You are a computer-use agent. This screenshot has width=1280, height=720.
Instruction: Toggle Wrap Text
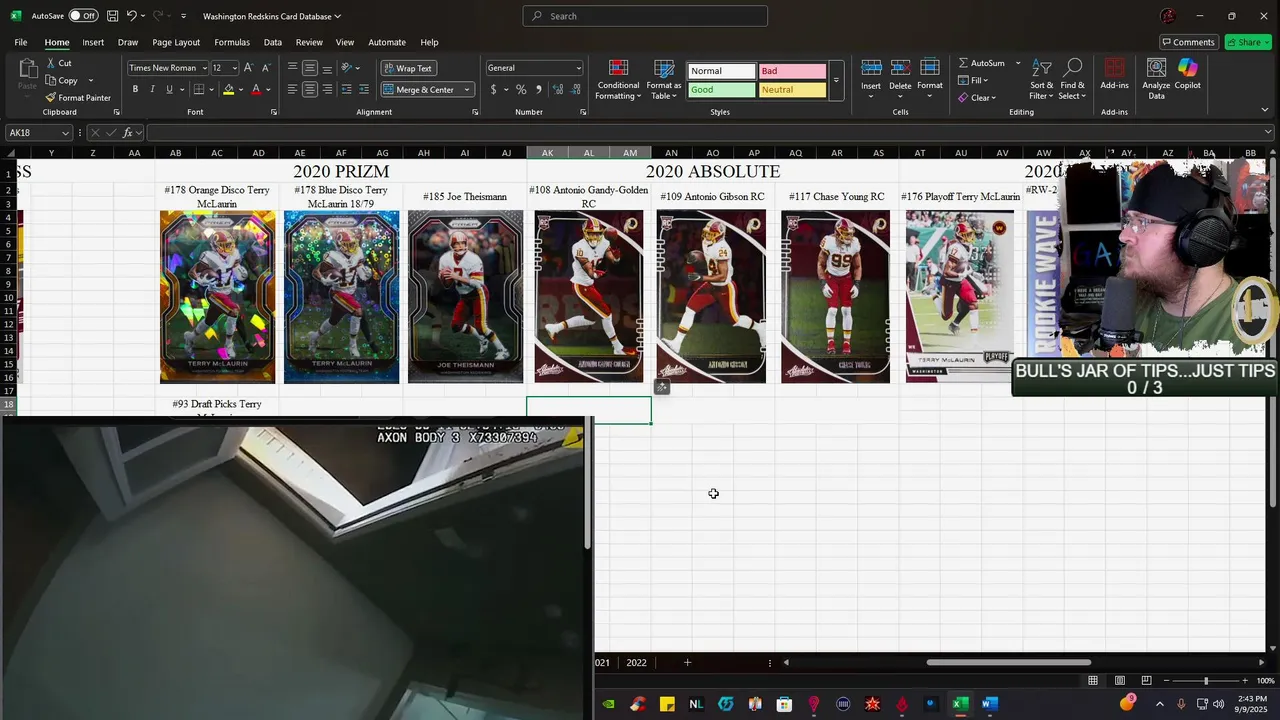[x=407, y=68]
